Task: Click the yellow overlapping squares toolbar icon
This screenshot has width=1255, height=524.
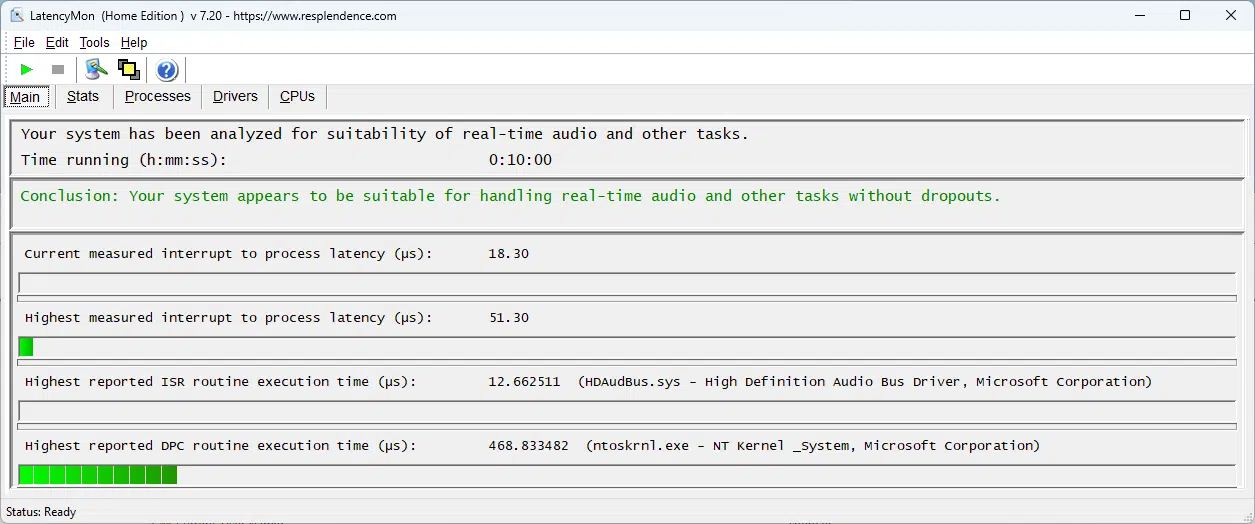Action: click(128, 70)
